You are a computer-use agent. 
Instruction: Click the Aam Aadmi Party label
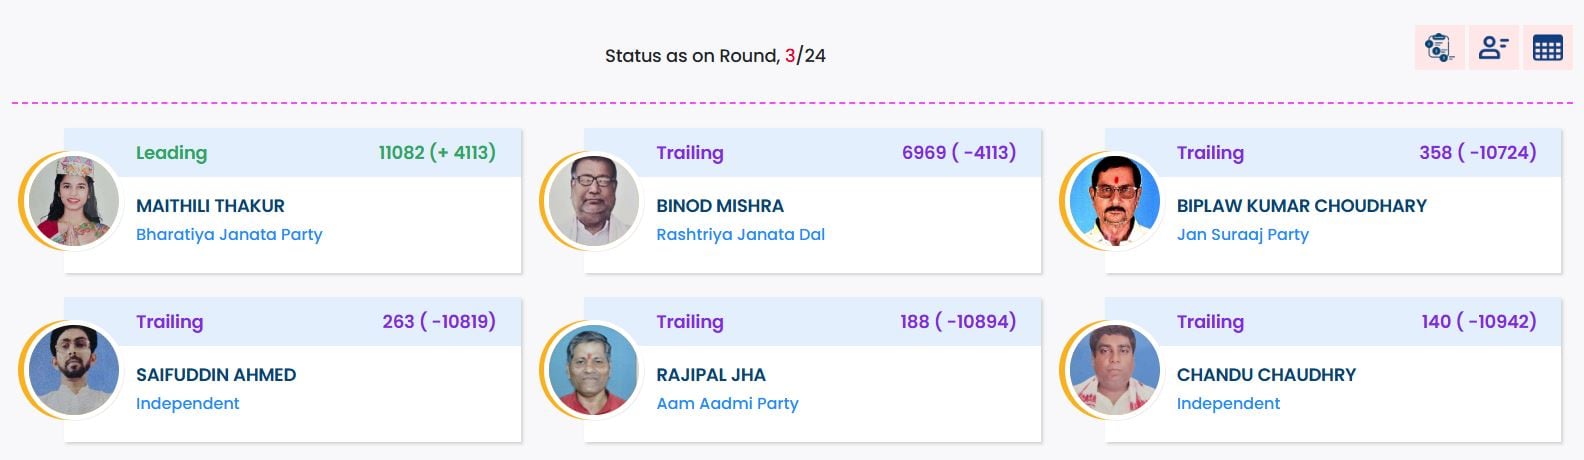[x=727, y=404]
